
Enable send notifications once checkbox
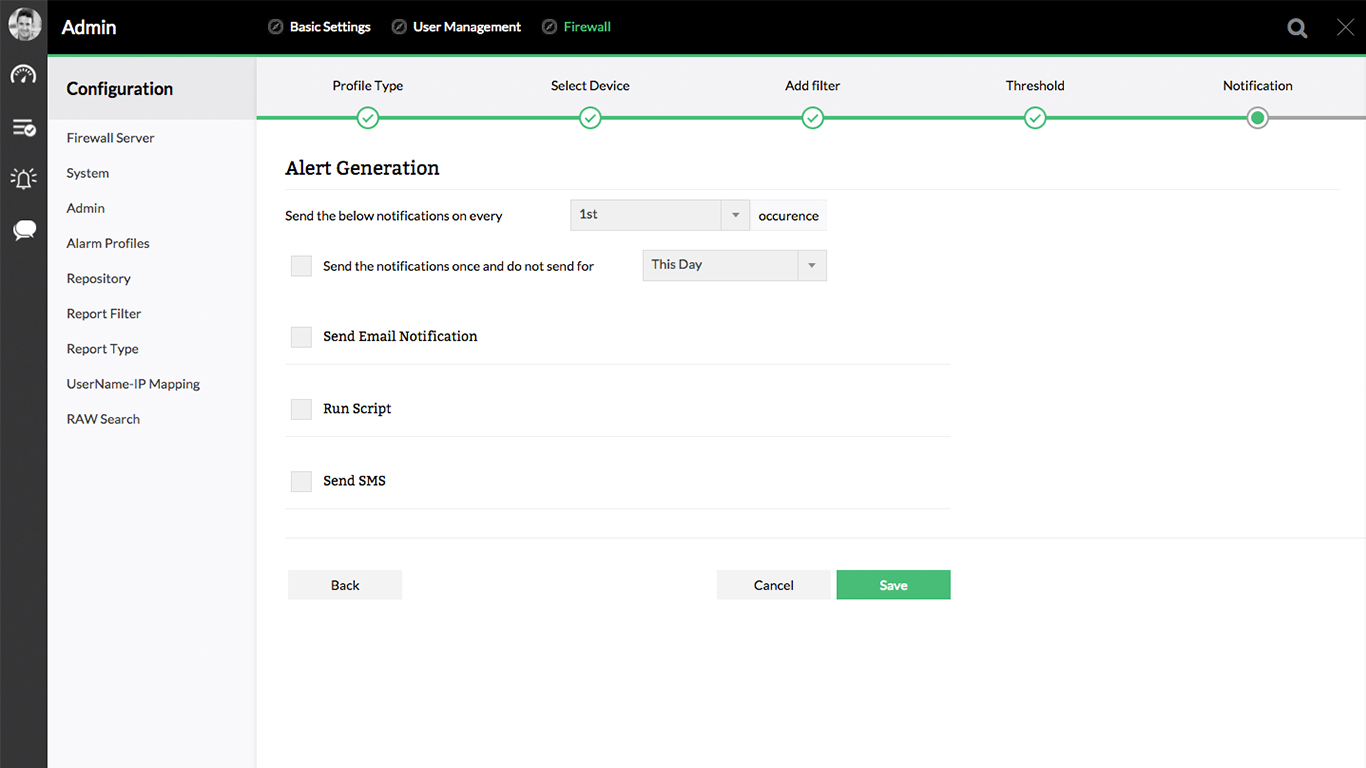tap(301, 266)
